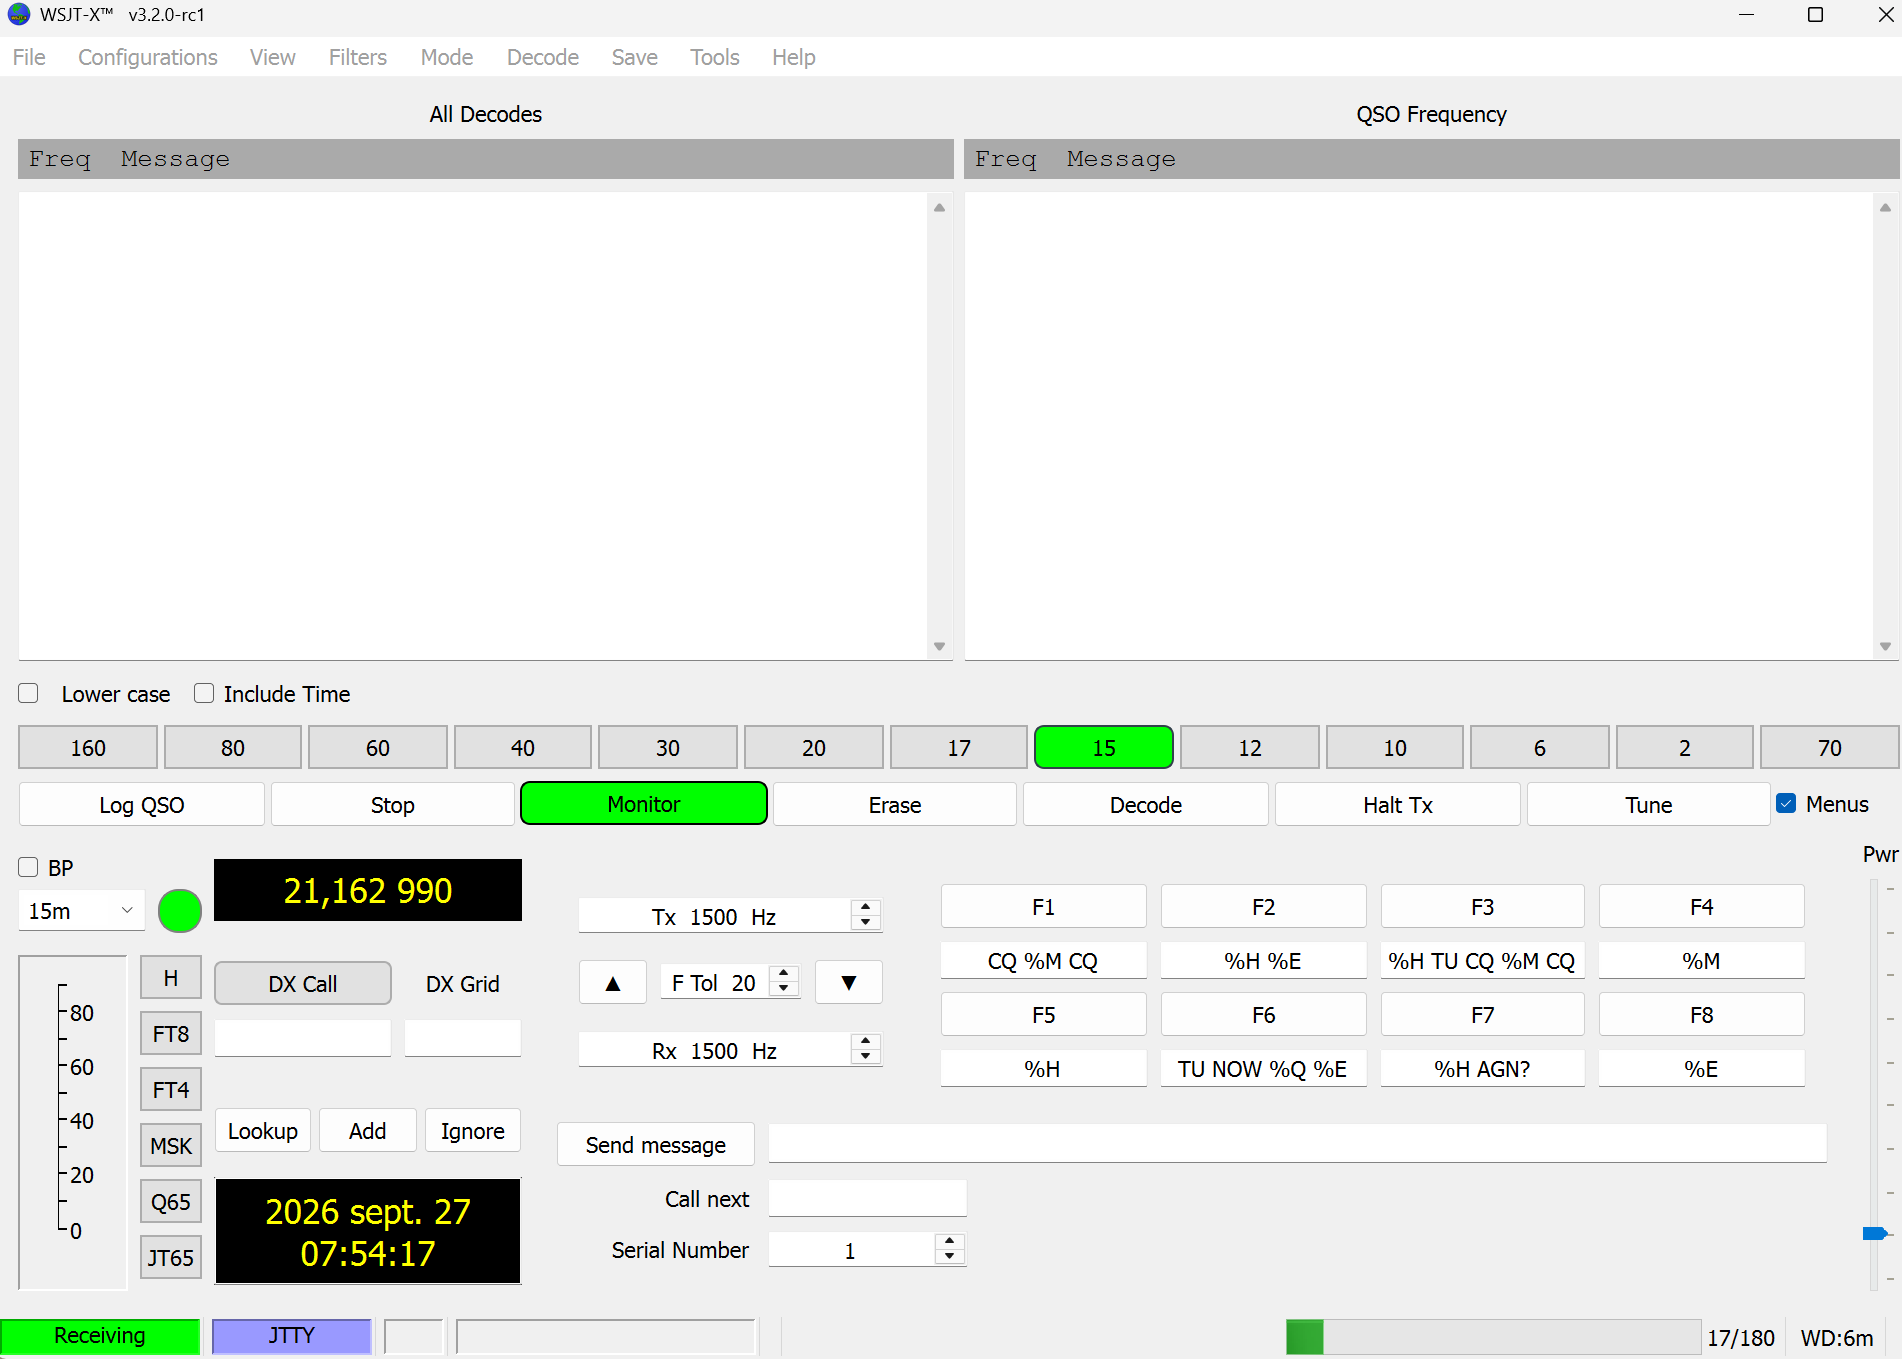
Task: Select the 20 band button
Action: [814, 748]
